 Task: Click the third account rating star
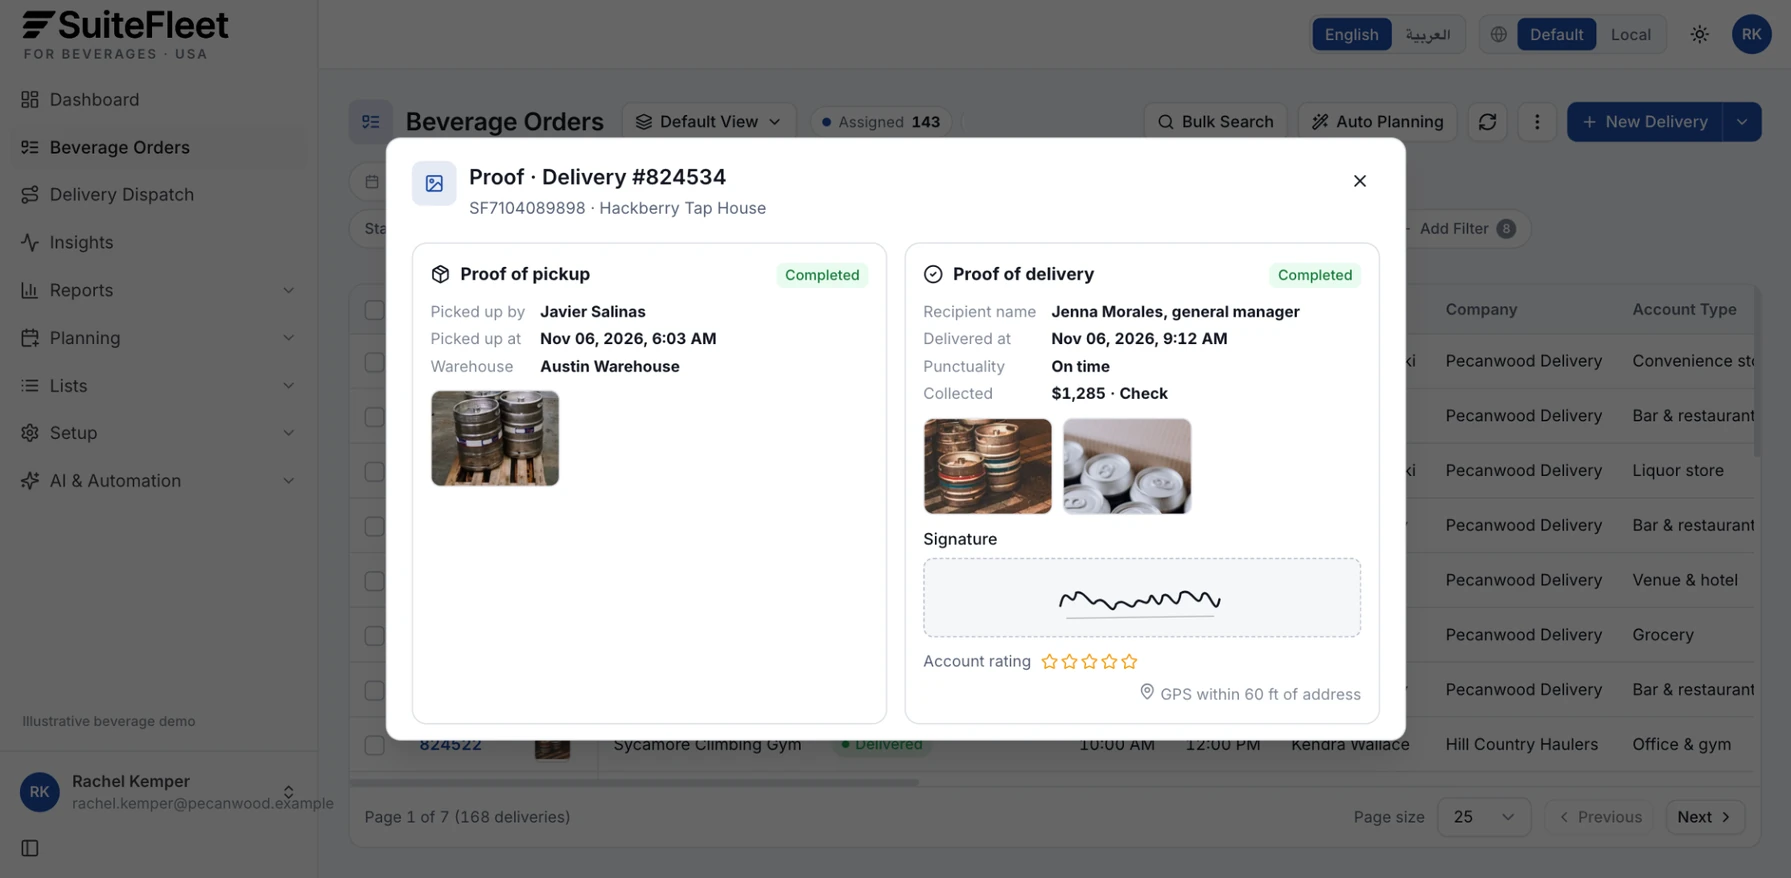point(1089,661)
